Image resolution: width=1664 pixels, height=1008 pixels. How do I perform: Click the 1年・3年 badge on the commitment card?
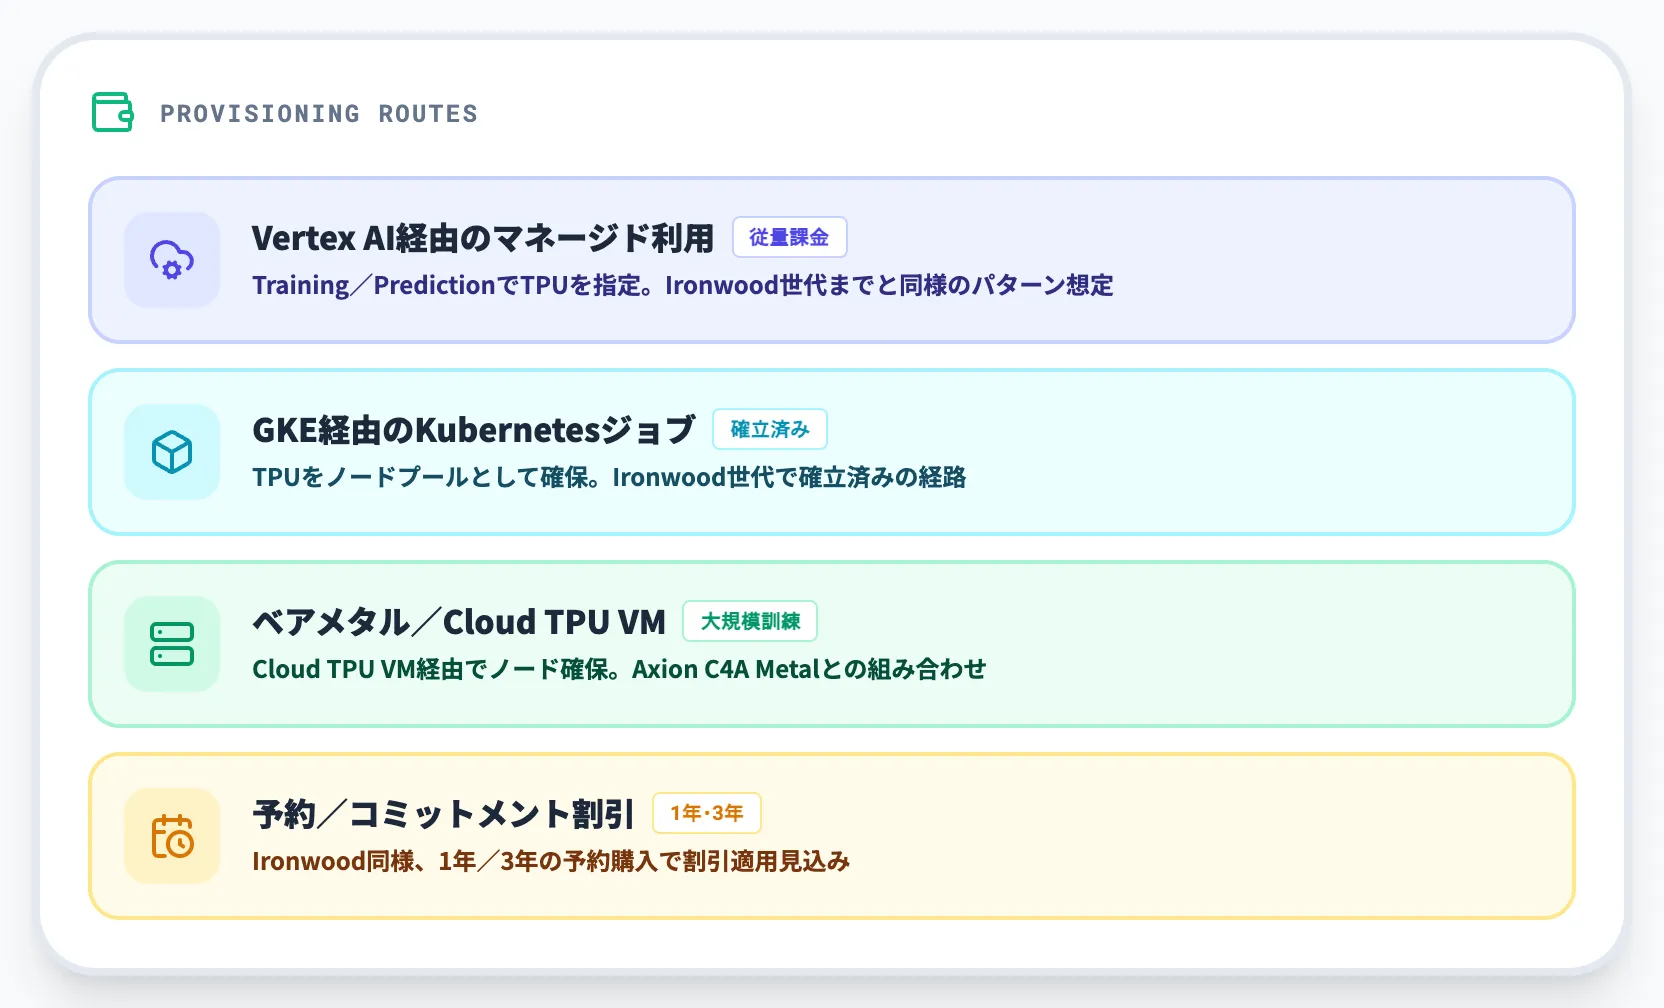(x=707, y=813)
